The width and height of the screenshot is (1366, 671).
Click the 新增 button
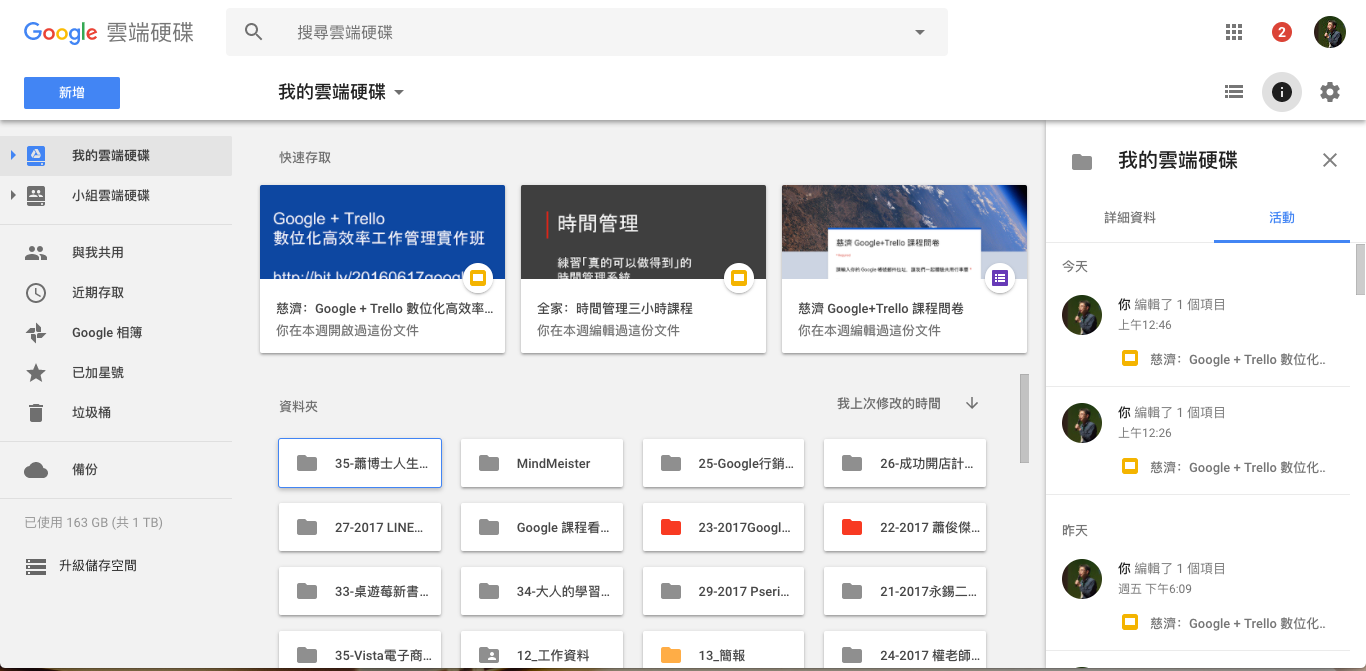coord(72,93)
